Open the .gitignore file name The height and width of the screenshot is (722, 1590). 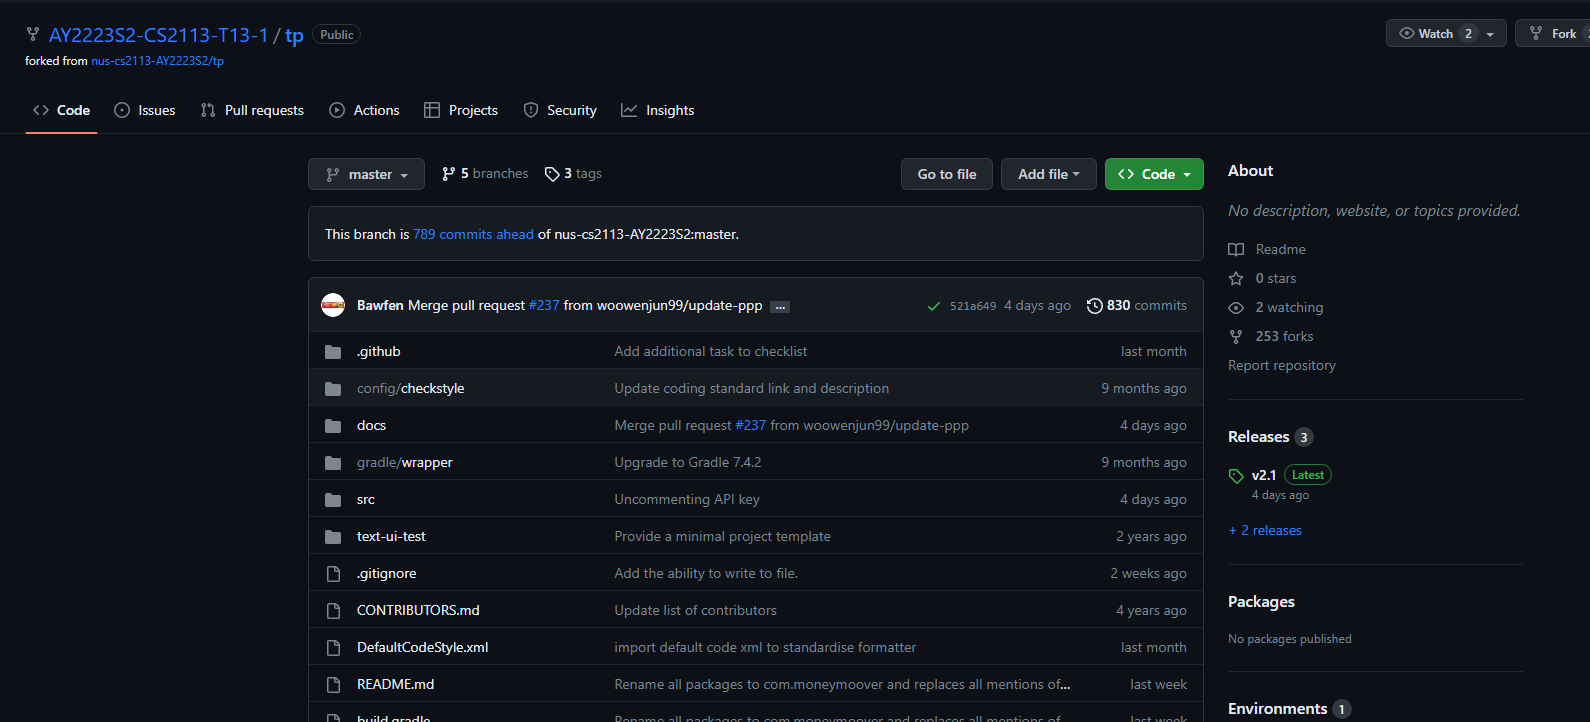coord(386,573)
